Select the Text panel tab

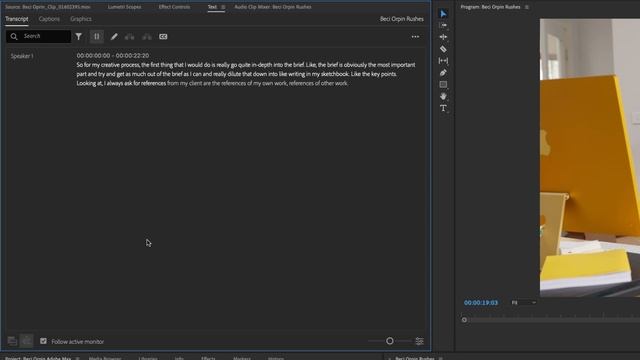click(x=212, y=7)
